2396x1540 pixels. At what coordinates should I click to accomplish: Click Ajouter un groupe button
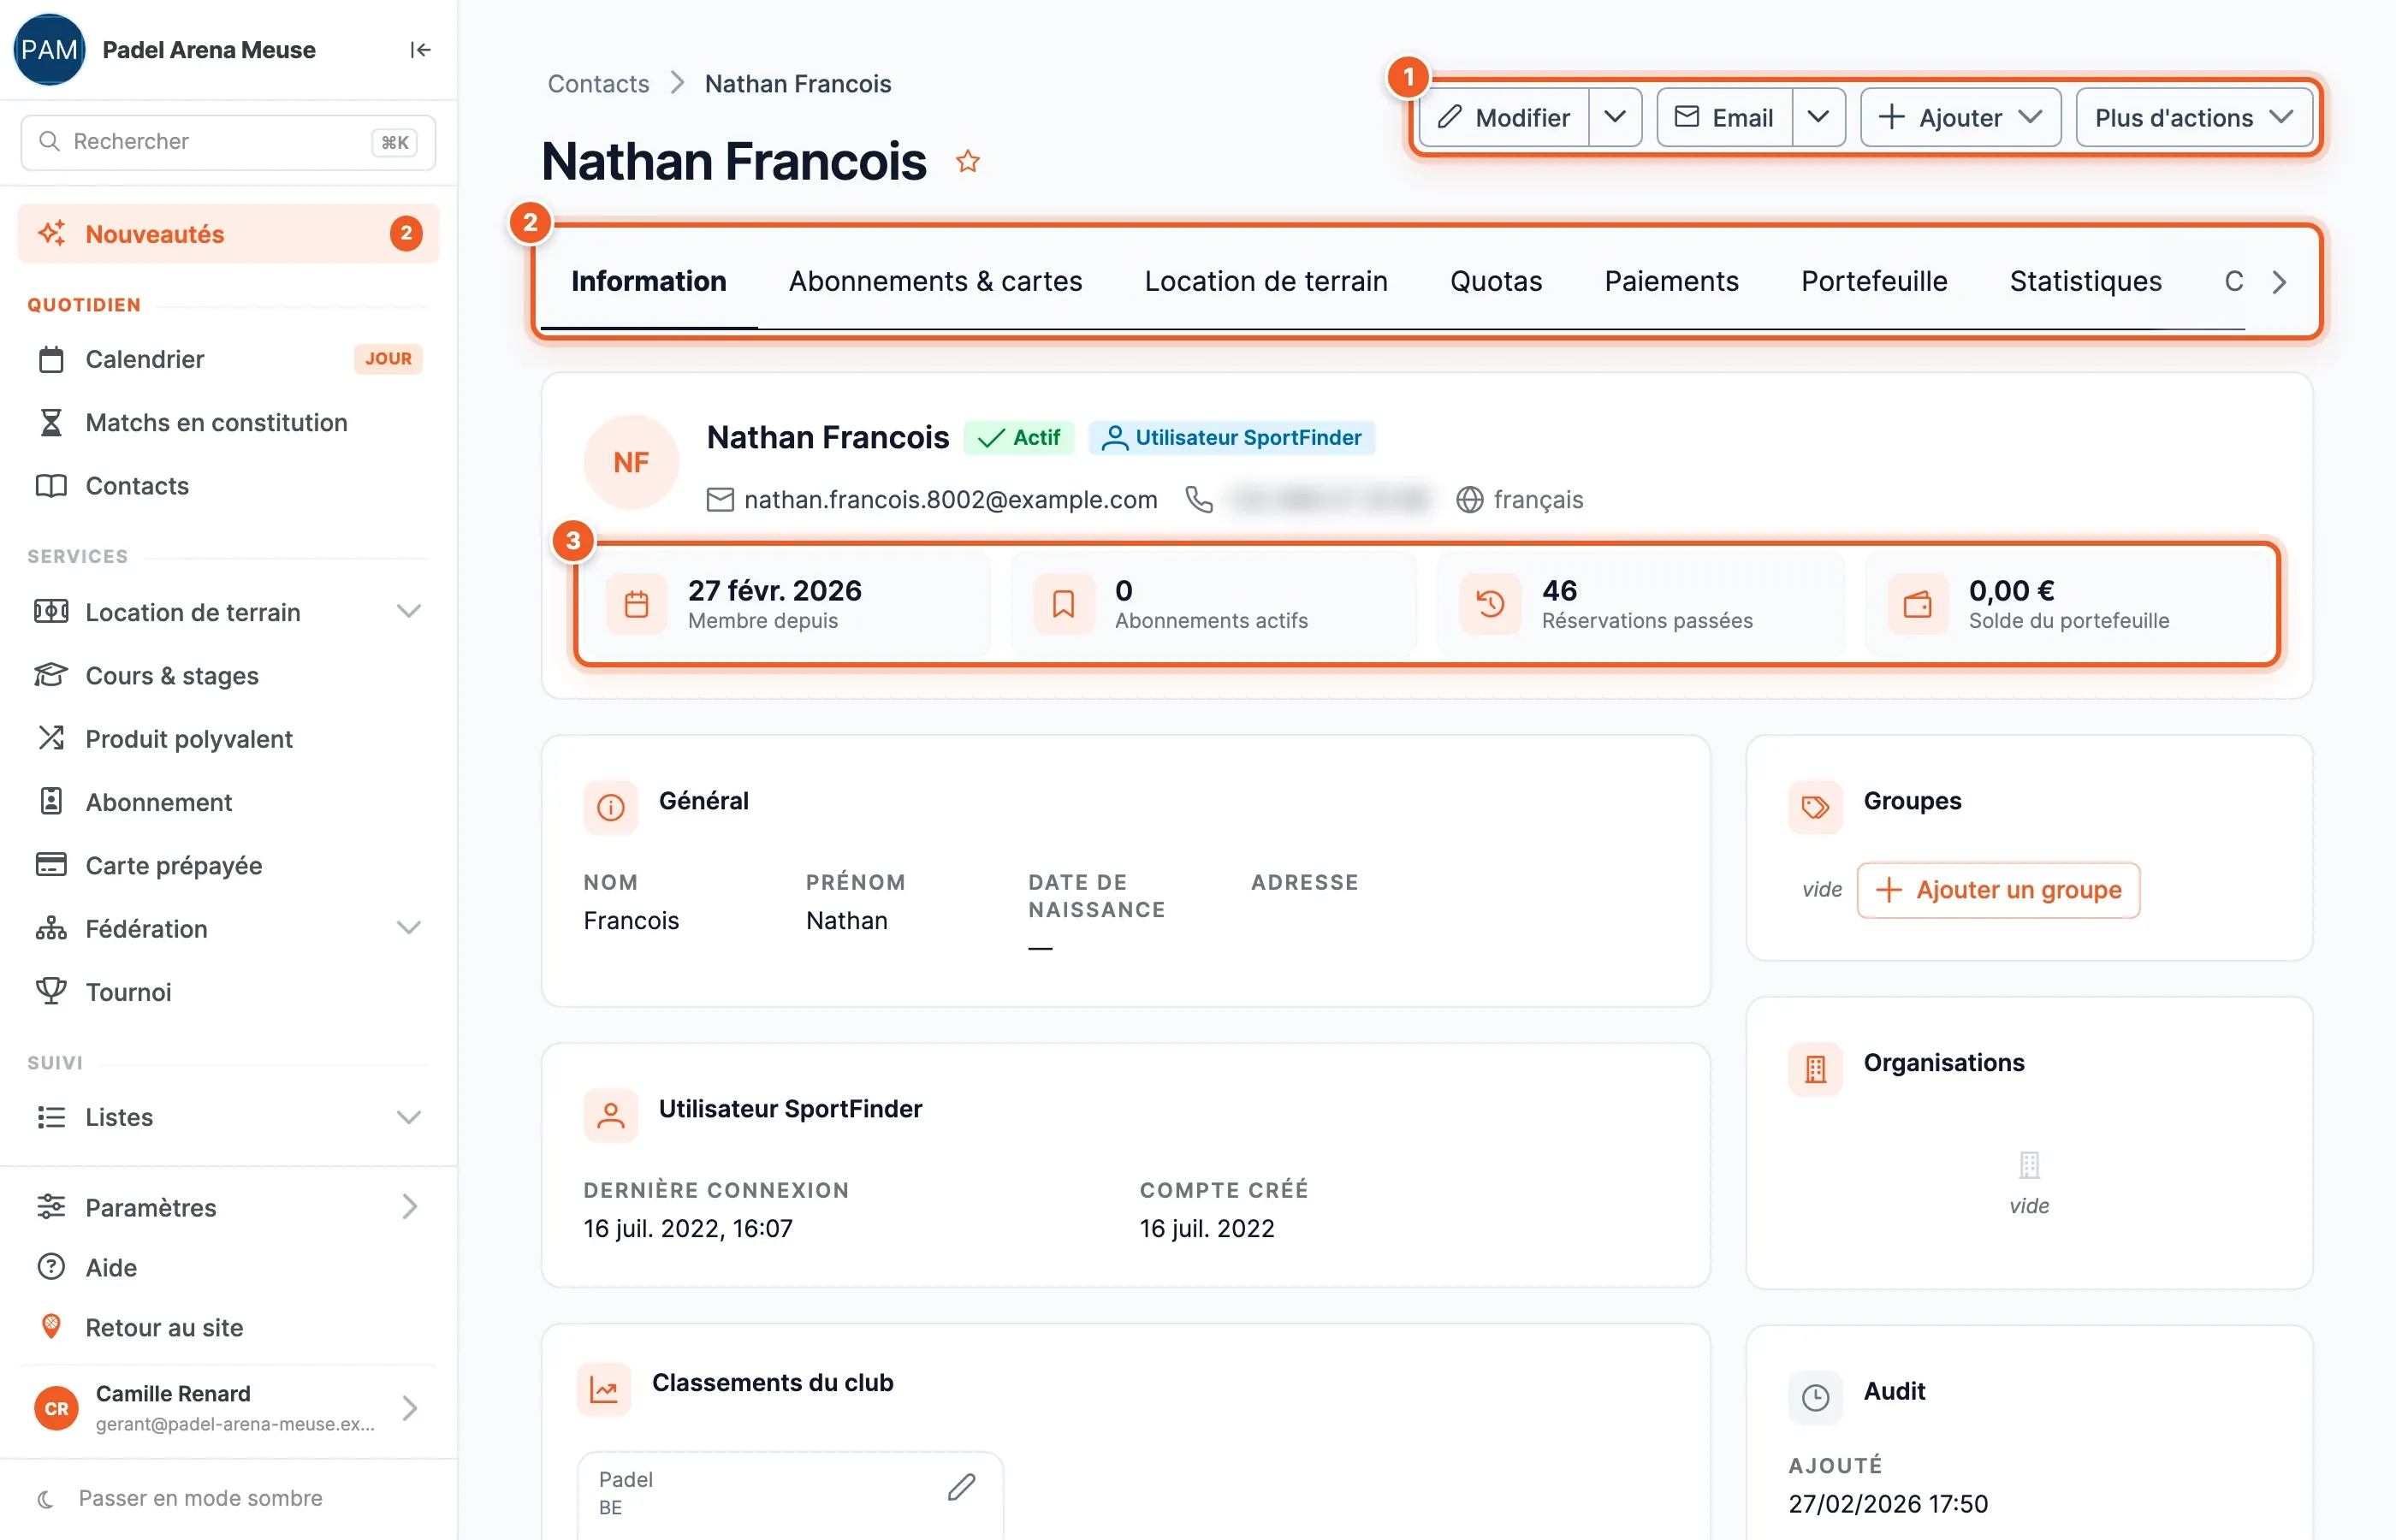(1998, 889)
